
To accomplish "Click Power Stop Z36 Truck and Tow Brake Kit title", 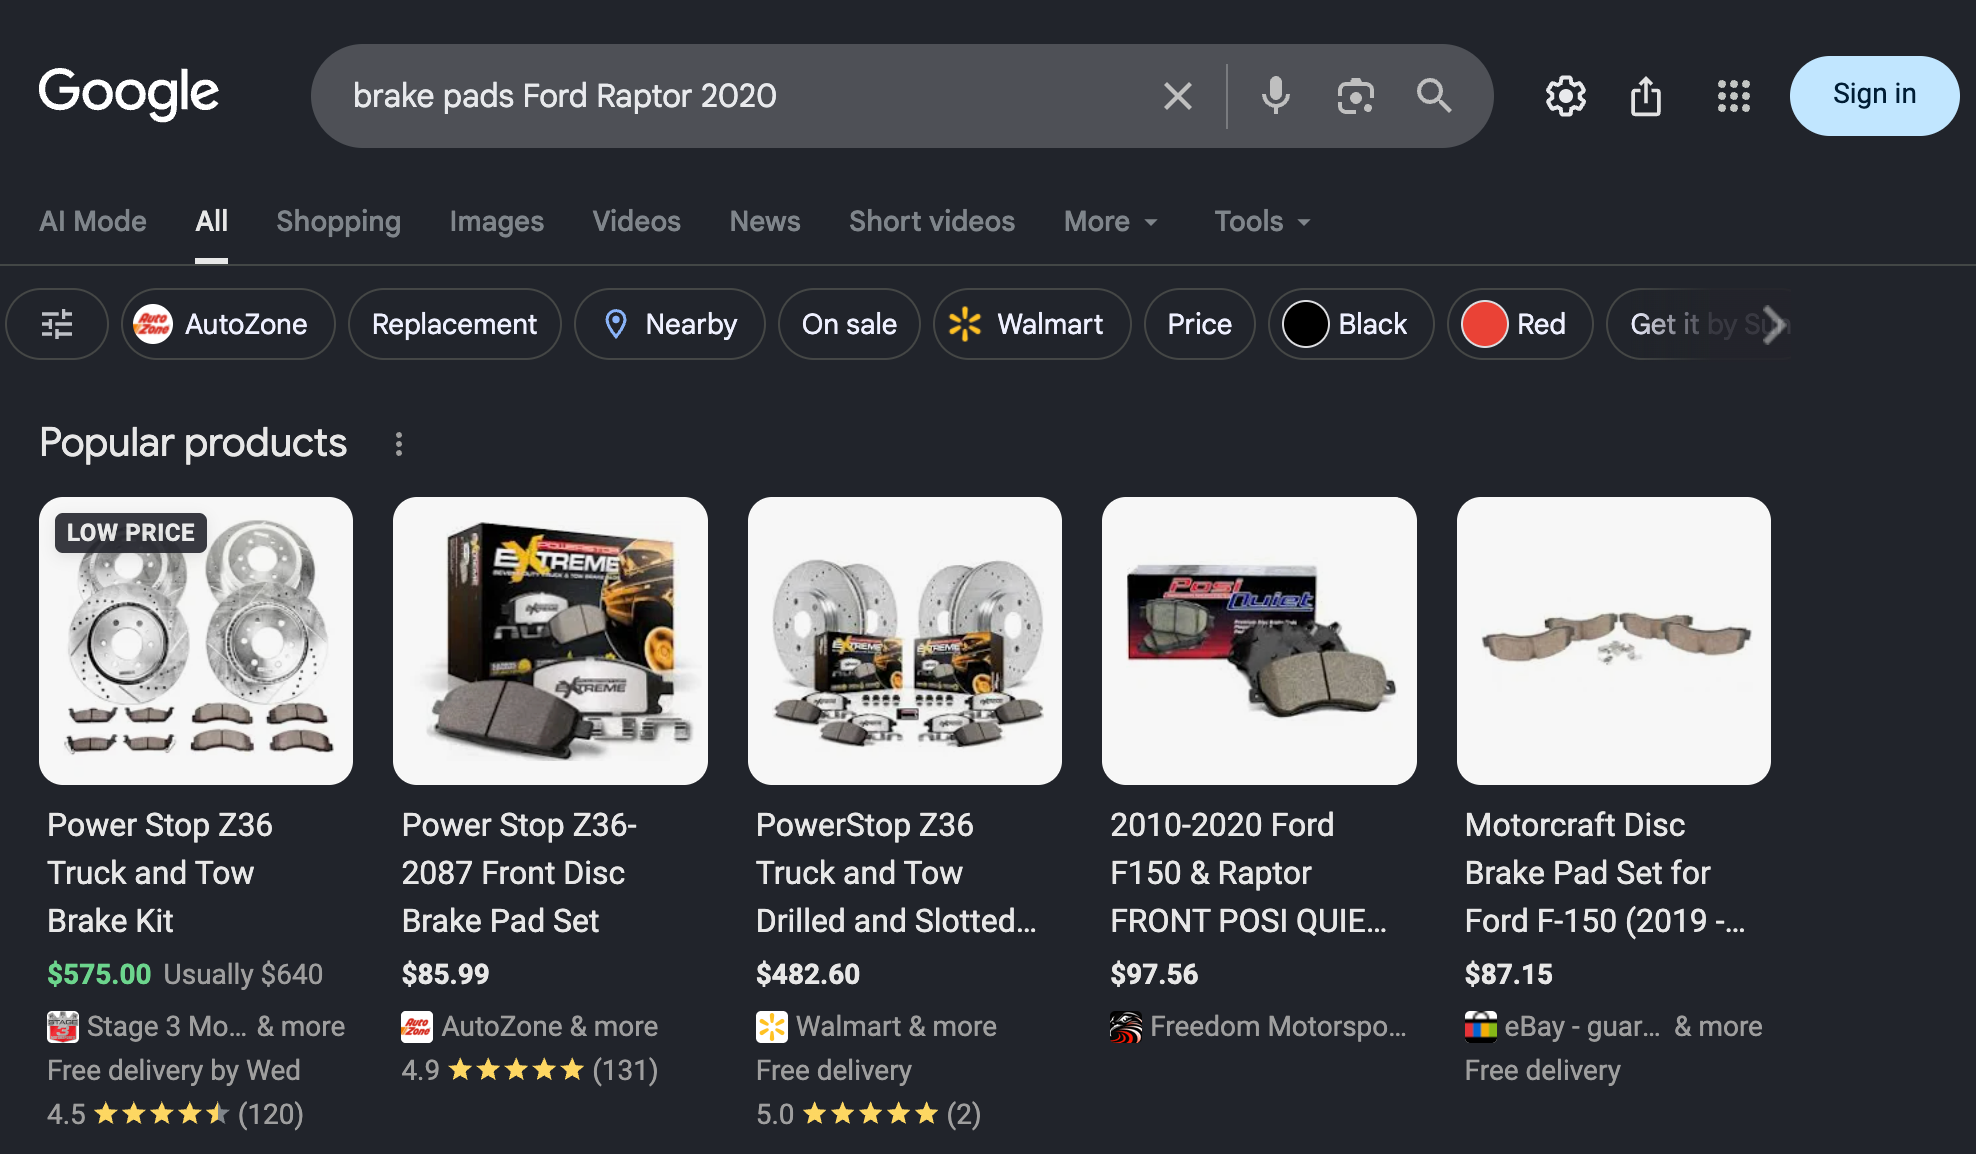I will point(160,873).
